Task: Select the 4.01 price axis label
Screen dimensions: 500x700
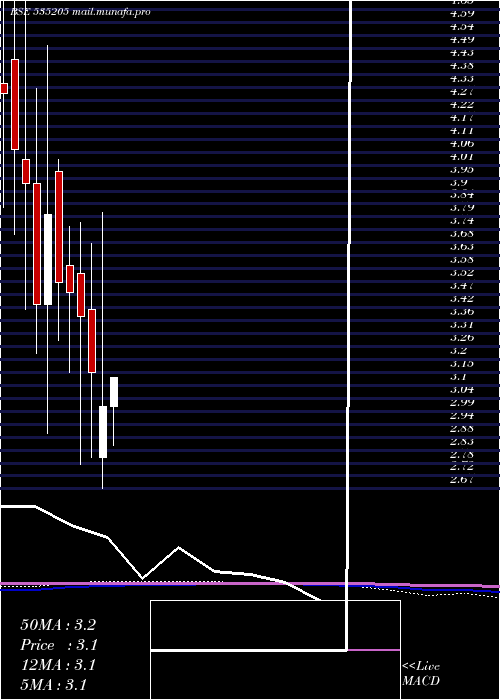Action: point(462,156)
